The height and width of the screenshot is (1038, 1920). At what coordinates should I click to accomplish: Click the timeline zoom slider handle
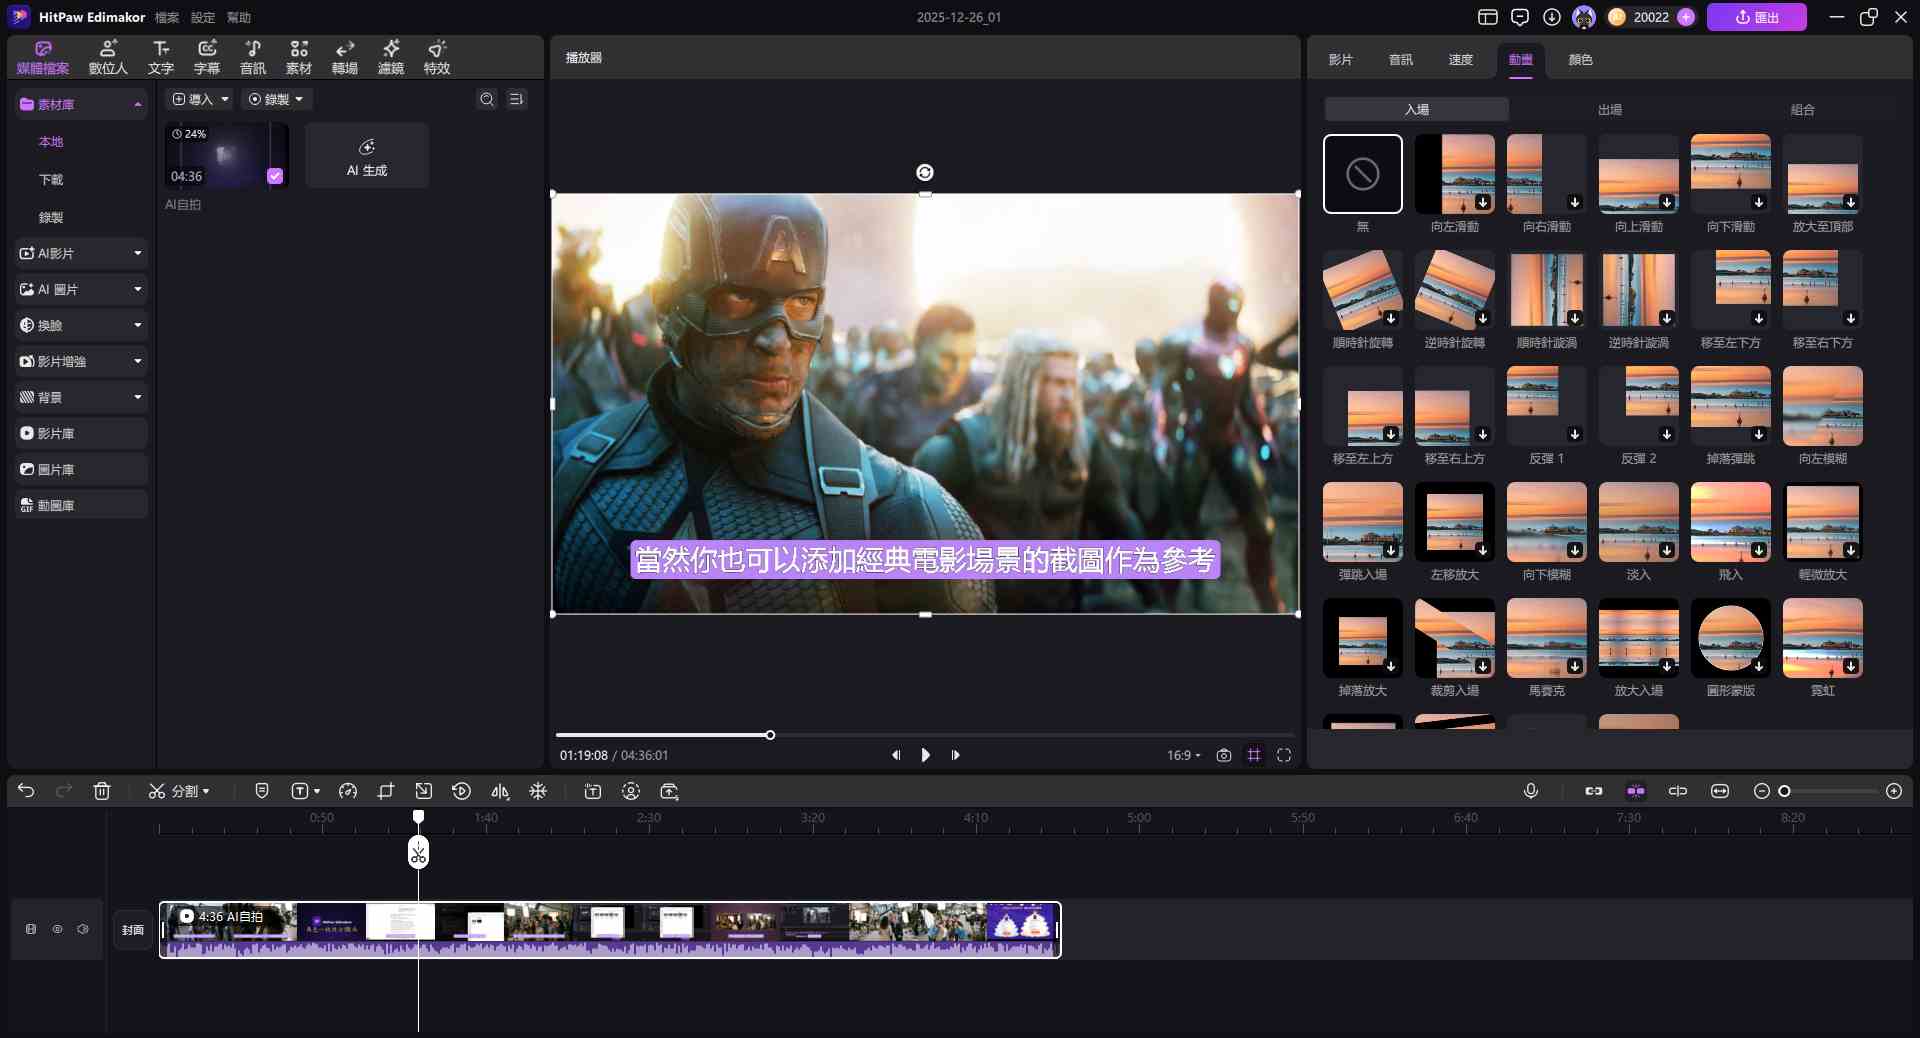pyautogui.click(x=1784, y=791)
